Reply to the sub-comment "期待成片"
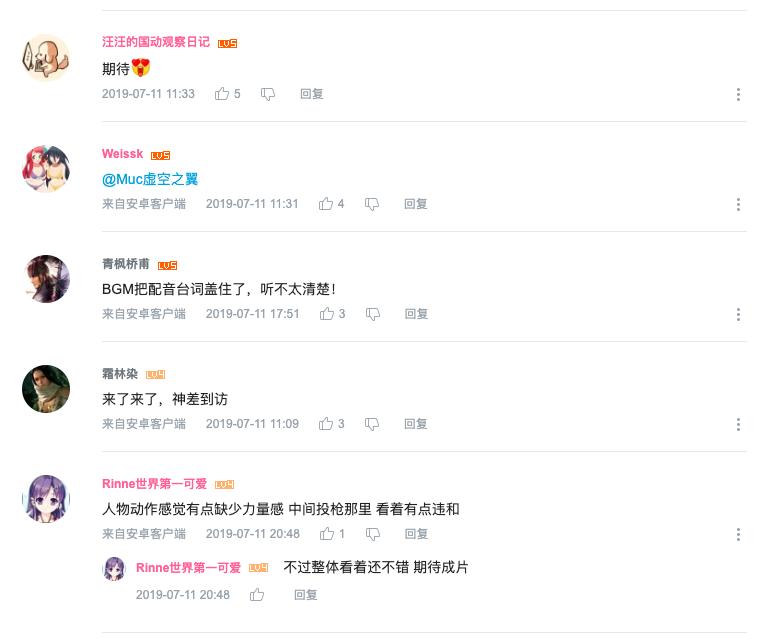The height and width of the screenshot is (639, 760). pos(306,594)
